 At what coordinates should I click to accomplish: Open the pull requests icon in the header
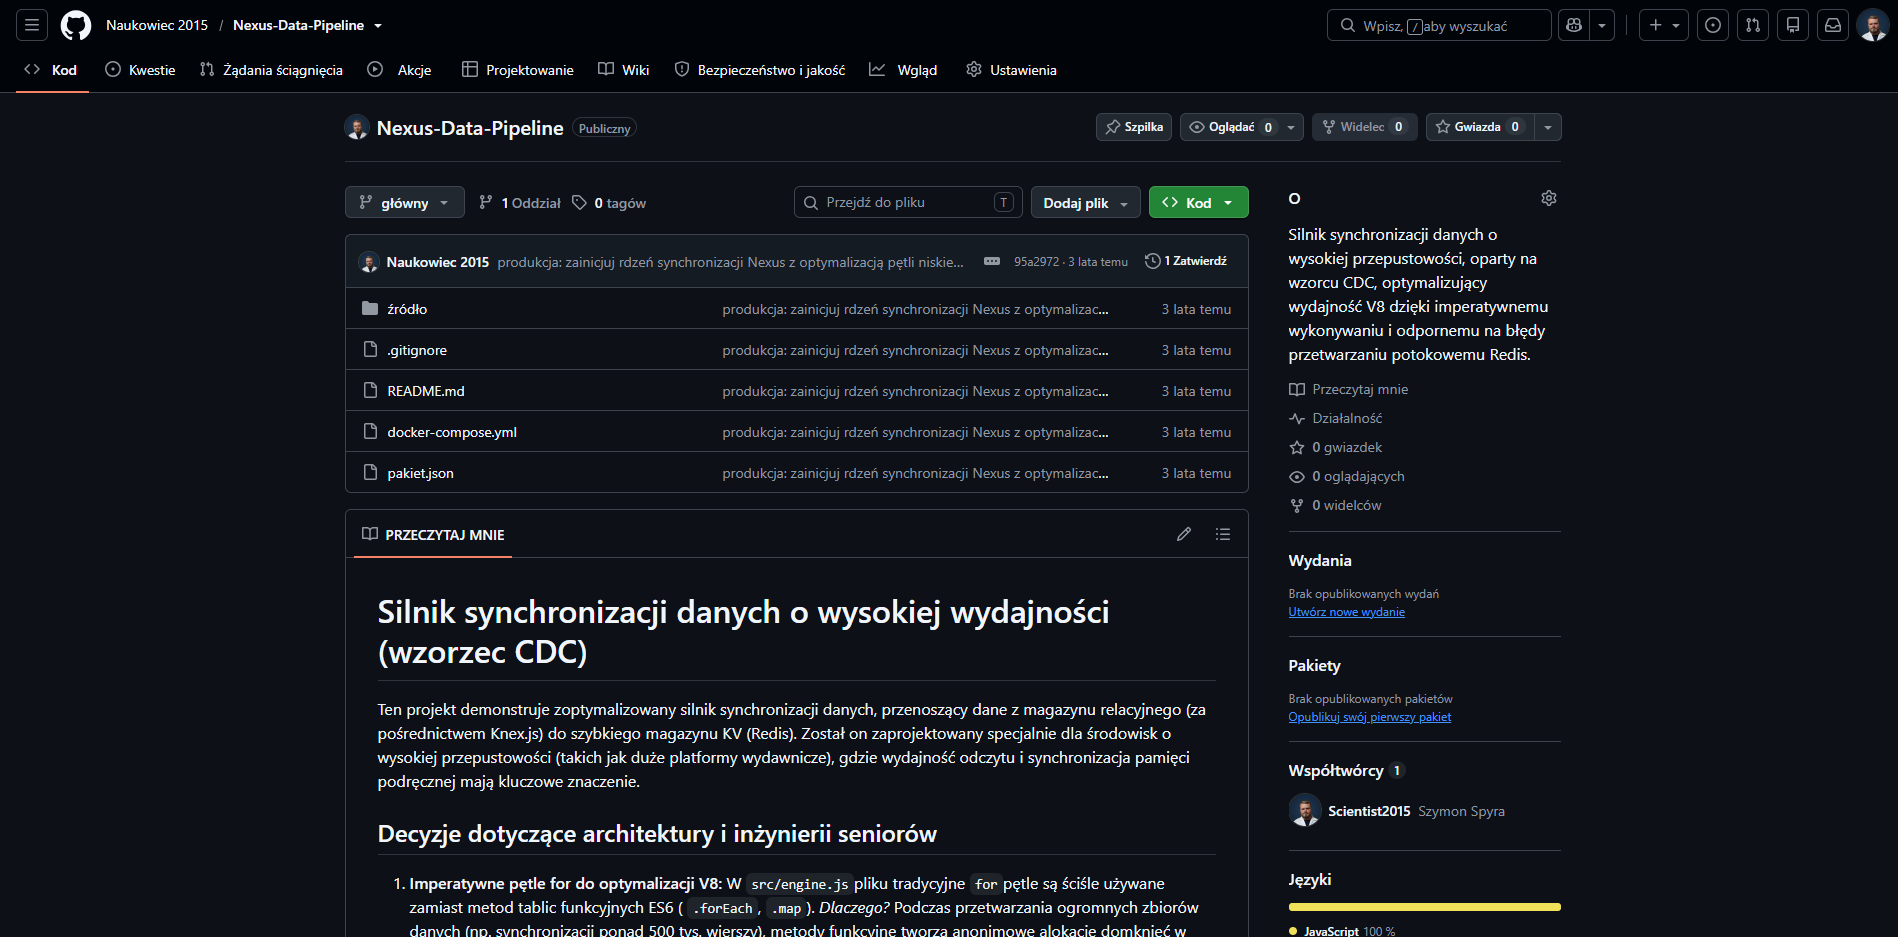point(1753,25)
